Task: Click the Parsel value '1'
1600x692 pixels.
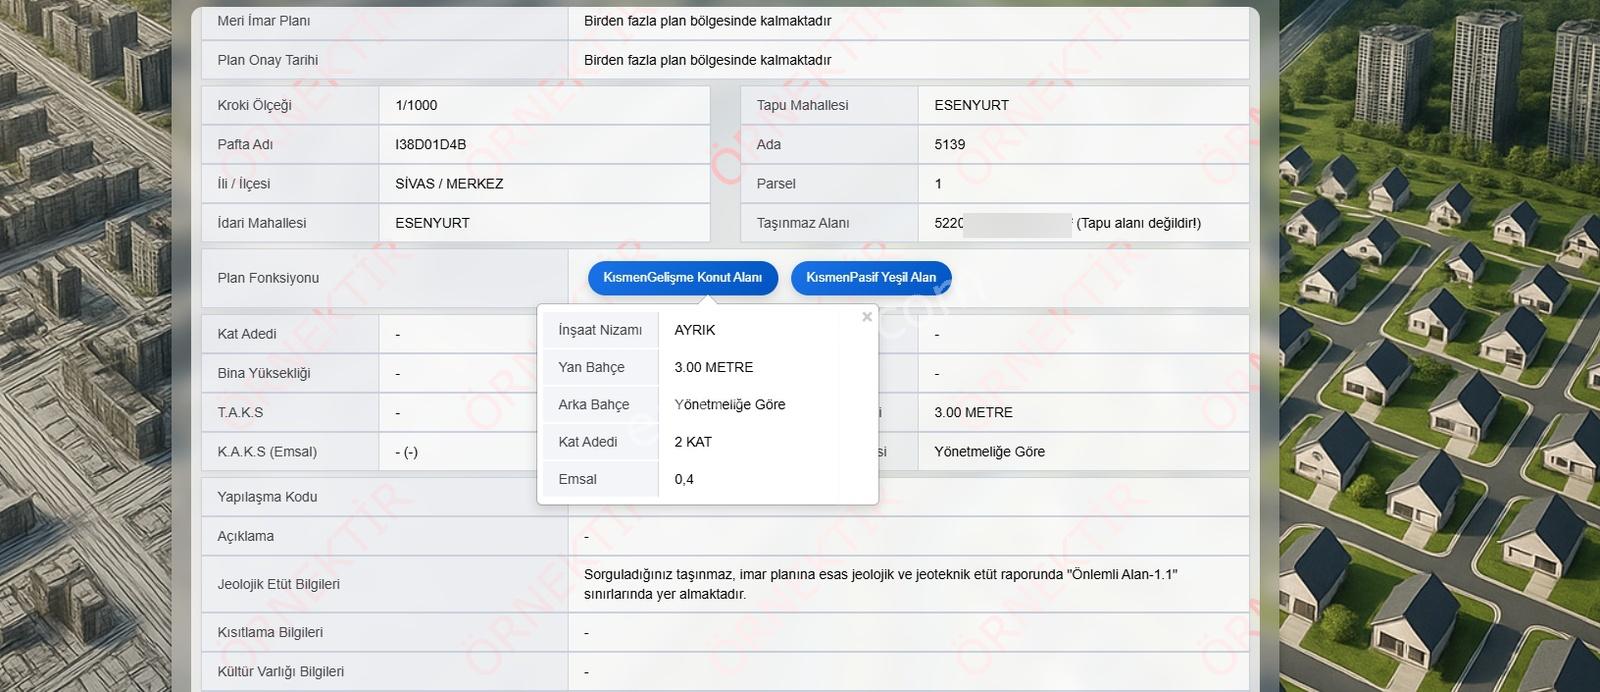Action: (938, 184)
